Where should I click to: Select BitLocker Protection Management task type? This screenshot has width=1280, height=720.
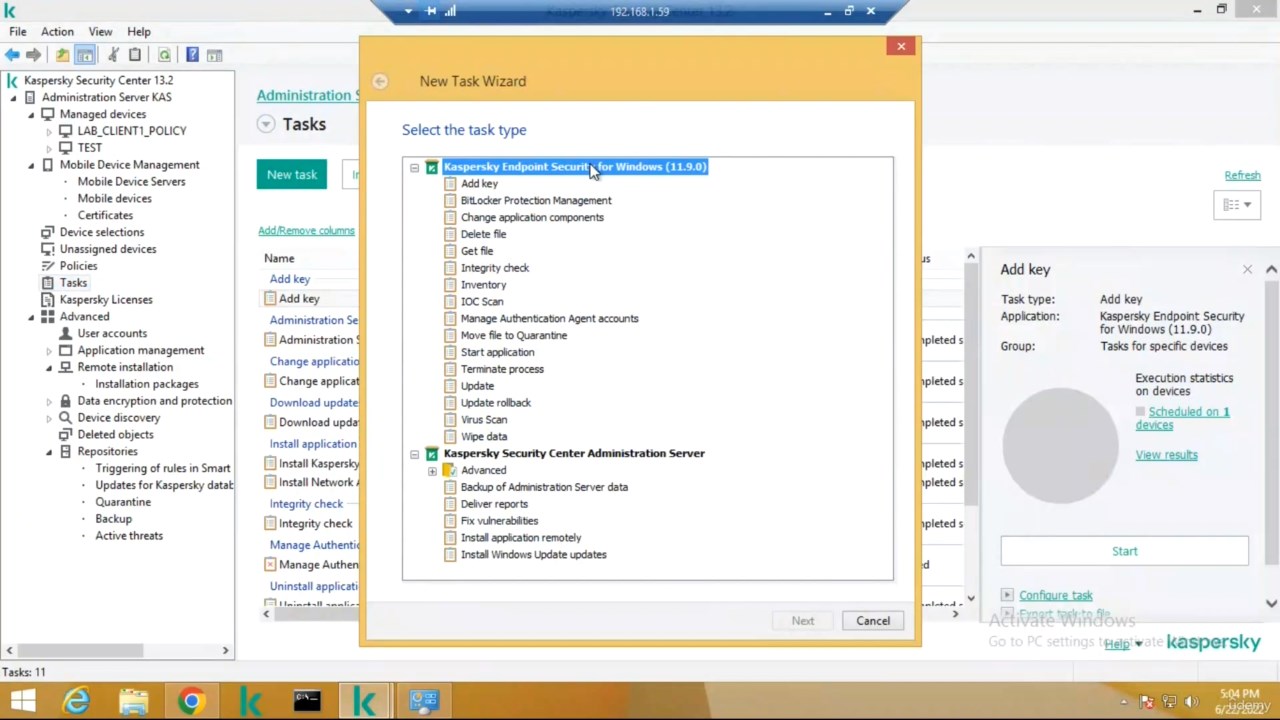[536, 201]
